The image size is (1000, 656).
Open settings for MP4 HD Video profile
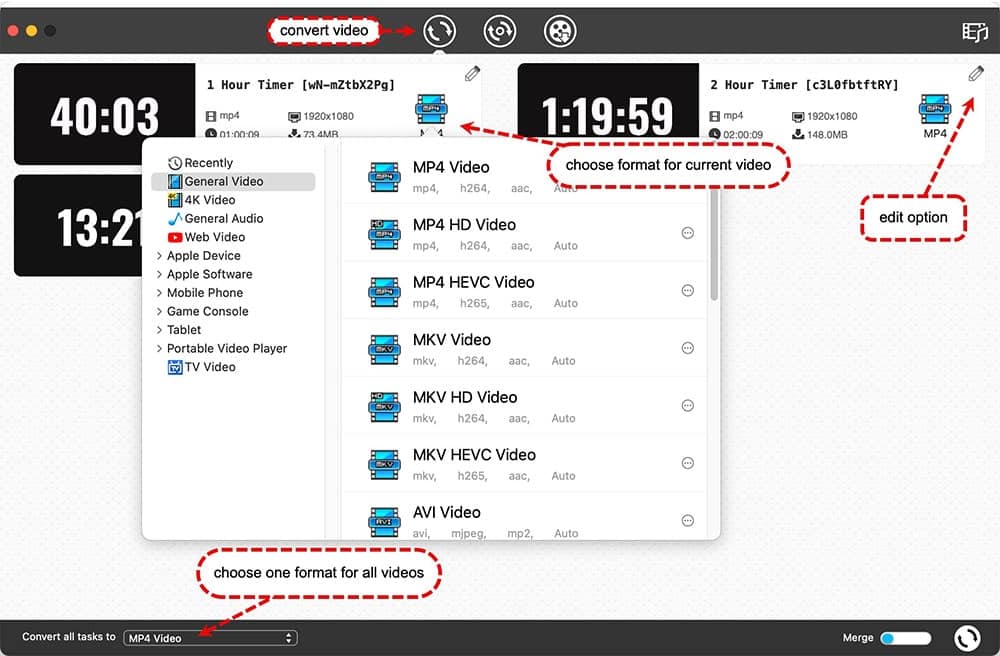[687, 232]
